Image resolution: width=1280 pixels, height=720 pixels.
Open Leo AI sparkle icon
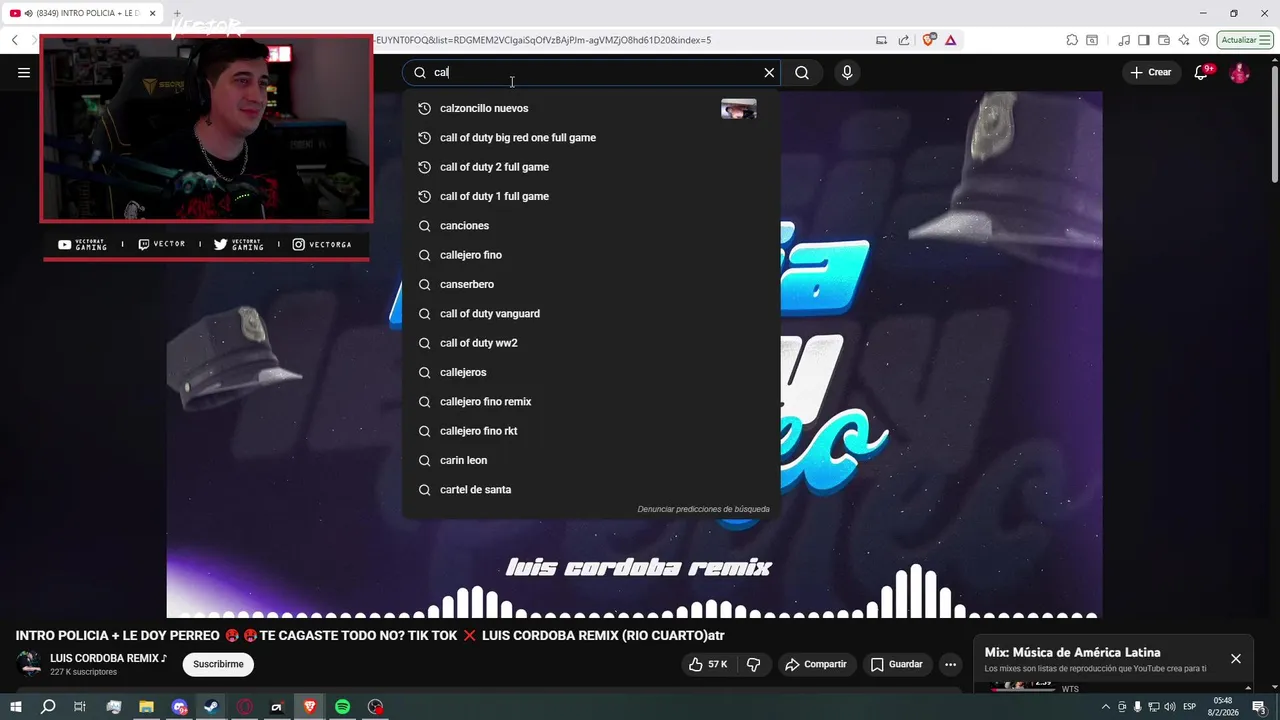click(1184, 40)
